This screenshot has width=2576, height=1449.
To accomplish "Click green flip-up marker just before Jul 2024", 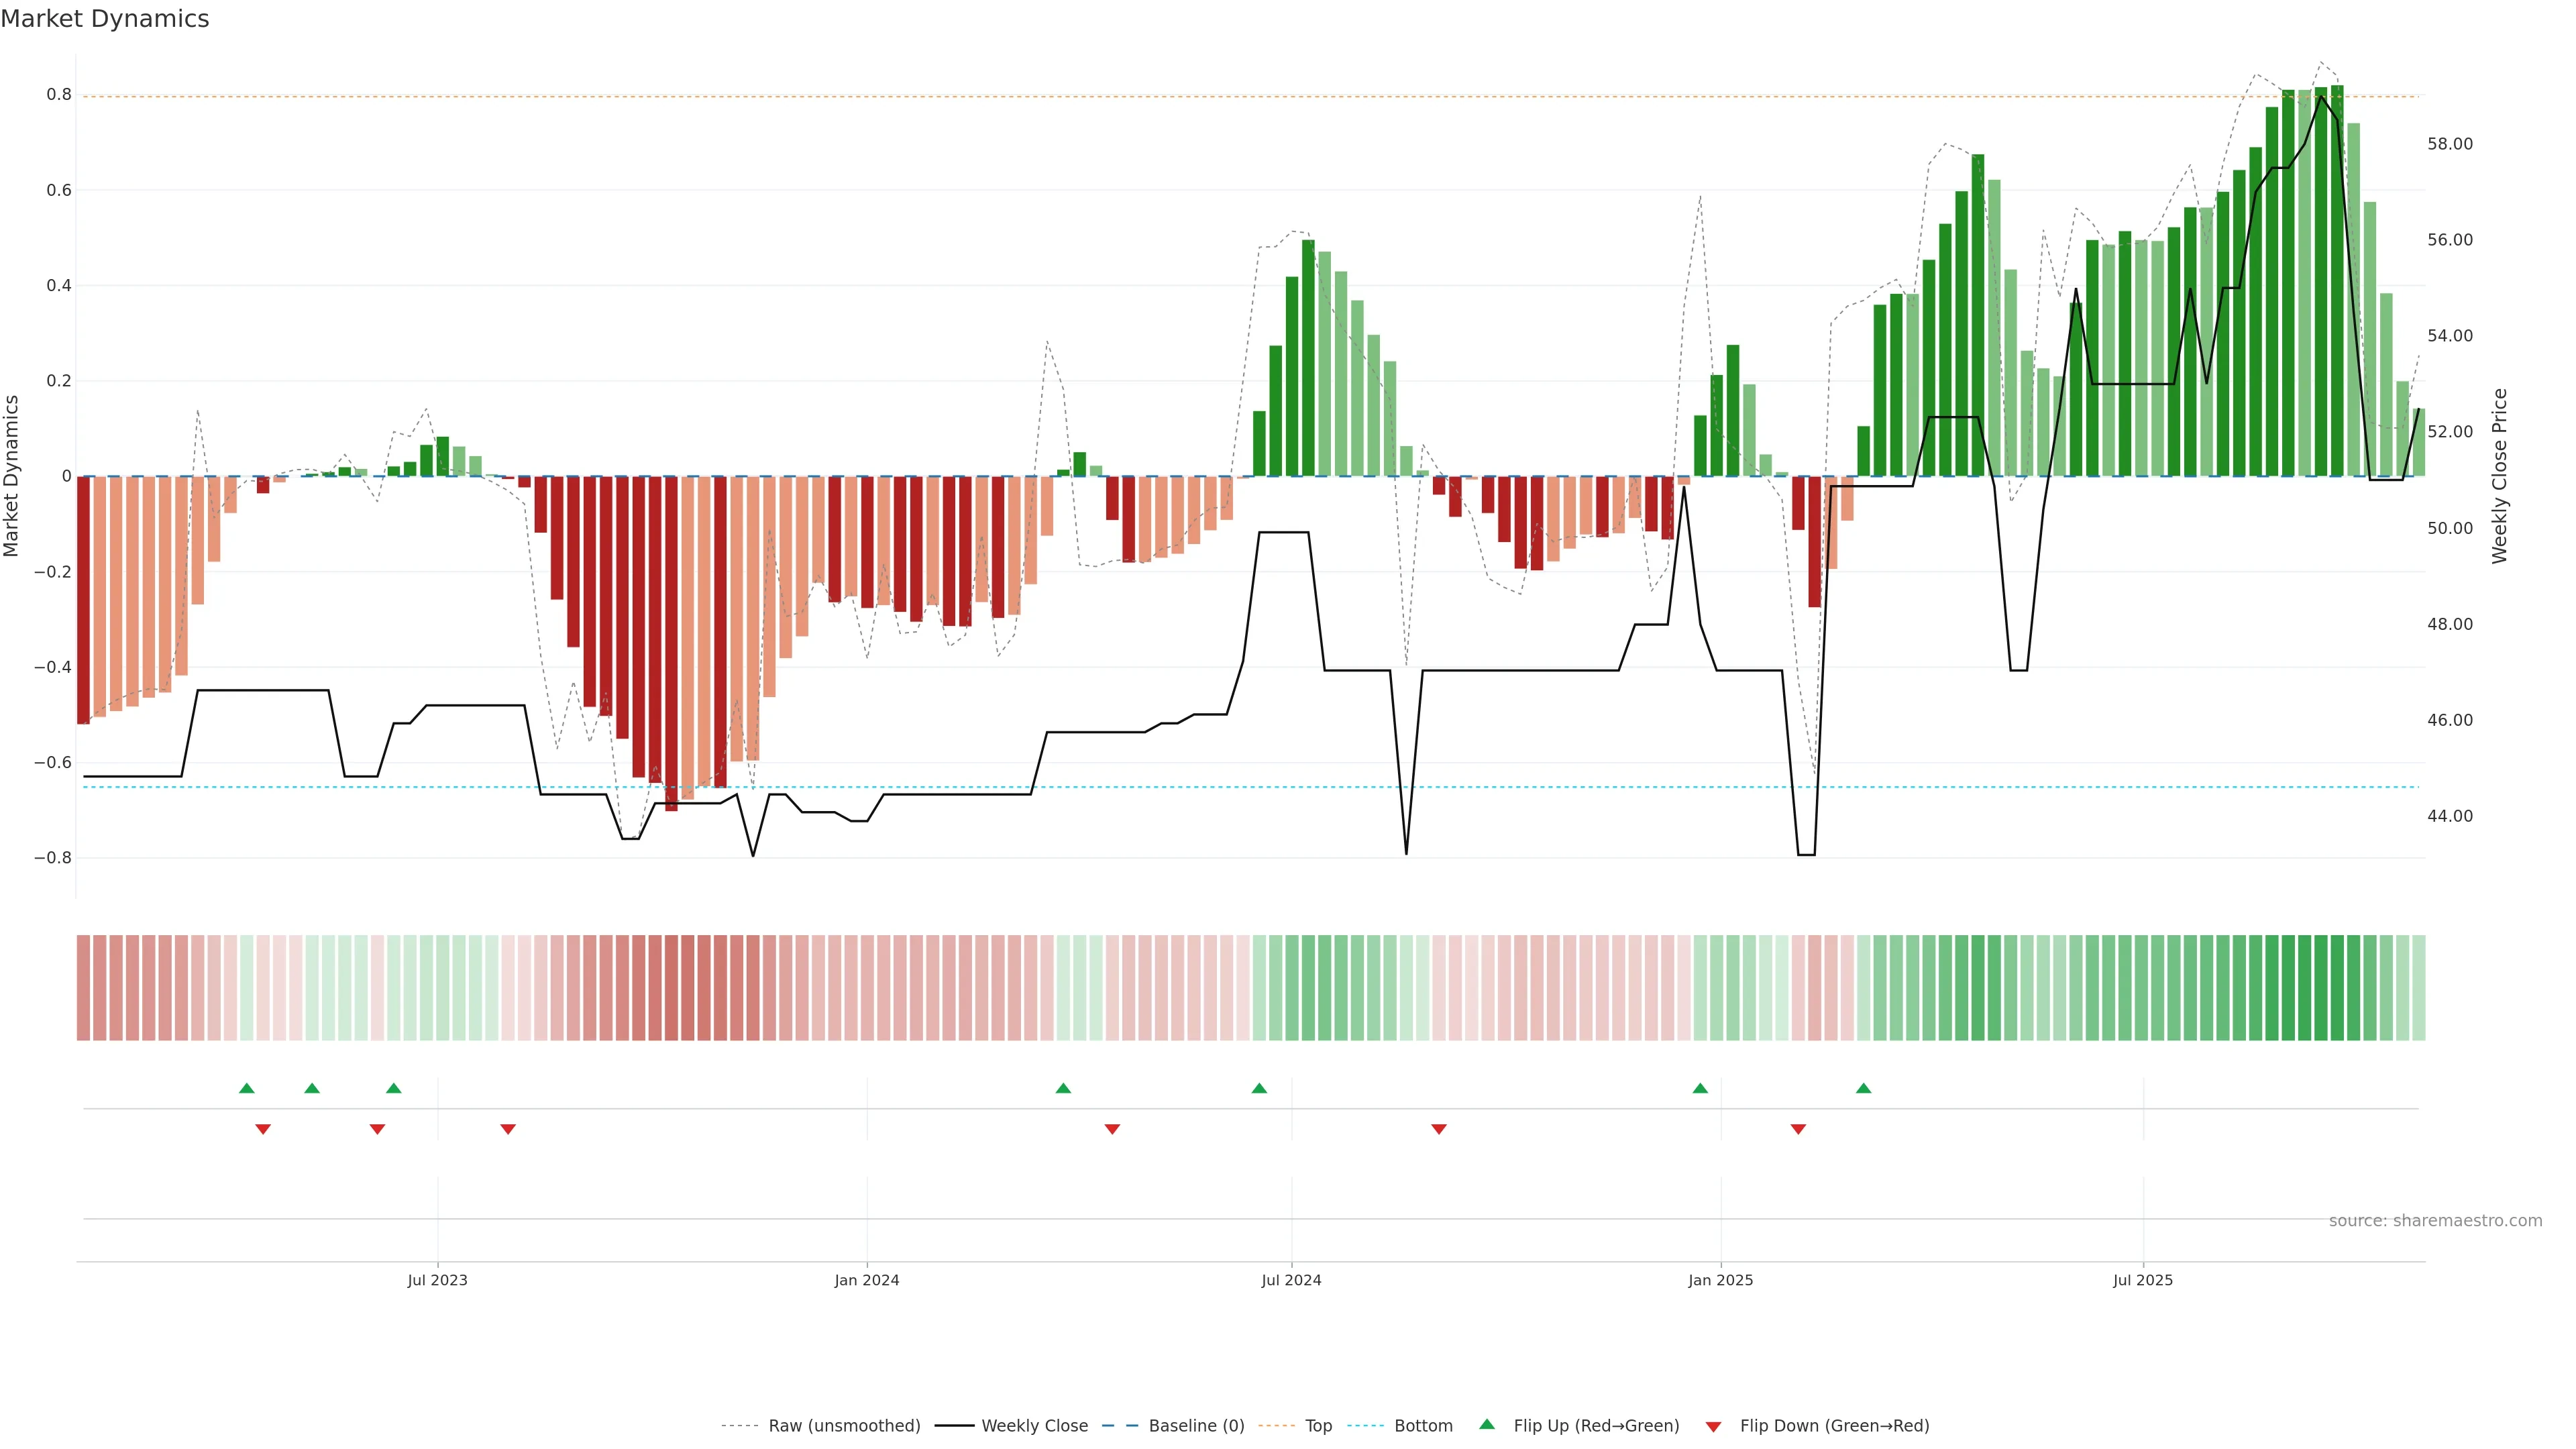I will click(x=1259, y=1088).
